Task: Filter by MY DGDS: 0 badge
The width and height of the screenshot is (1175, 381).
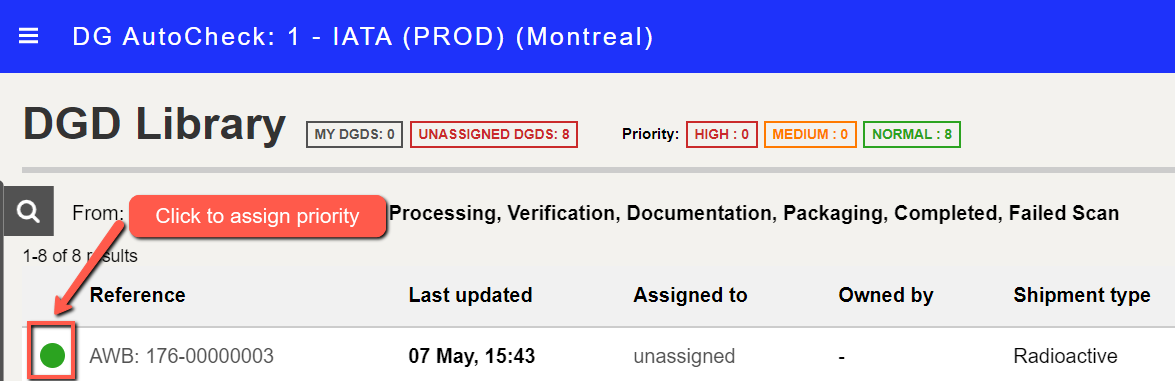Action: point(354,134)
